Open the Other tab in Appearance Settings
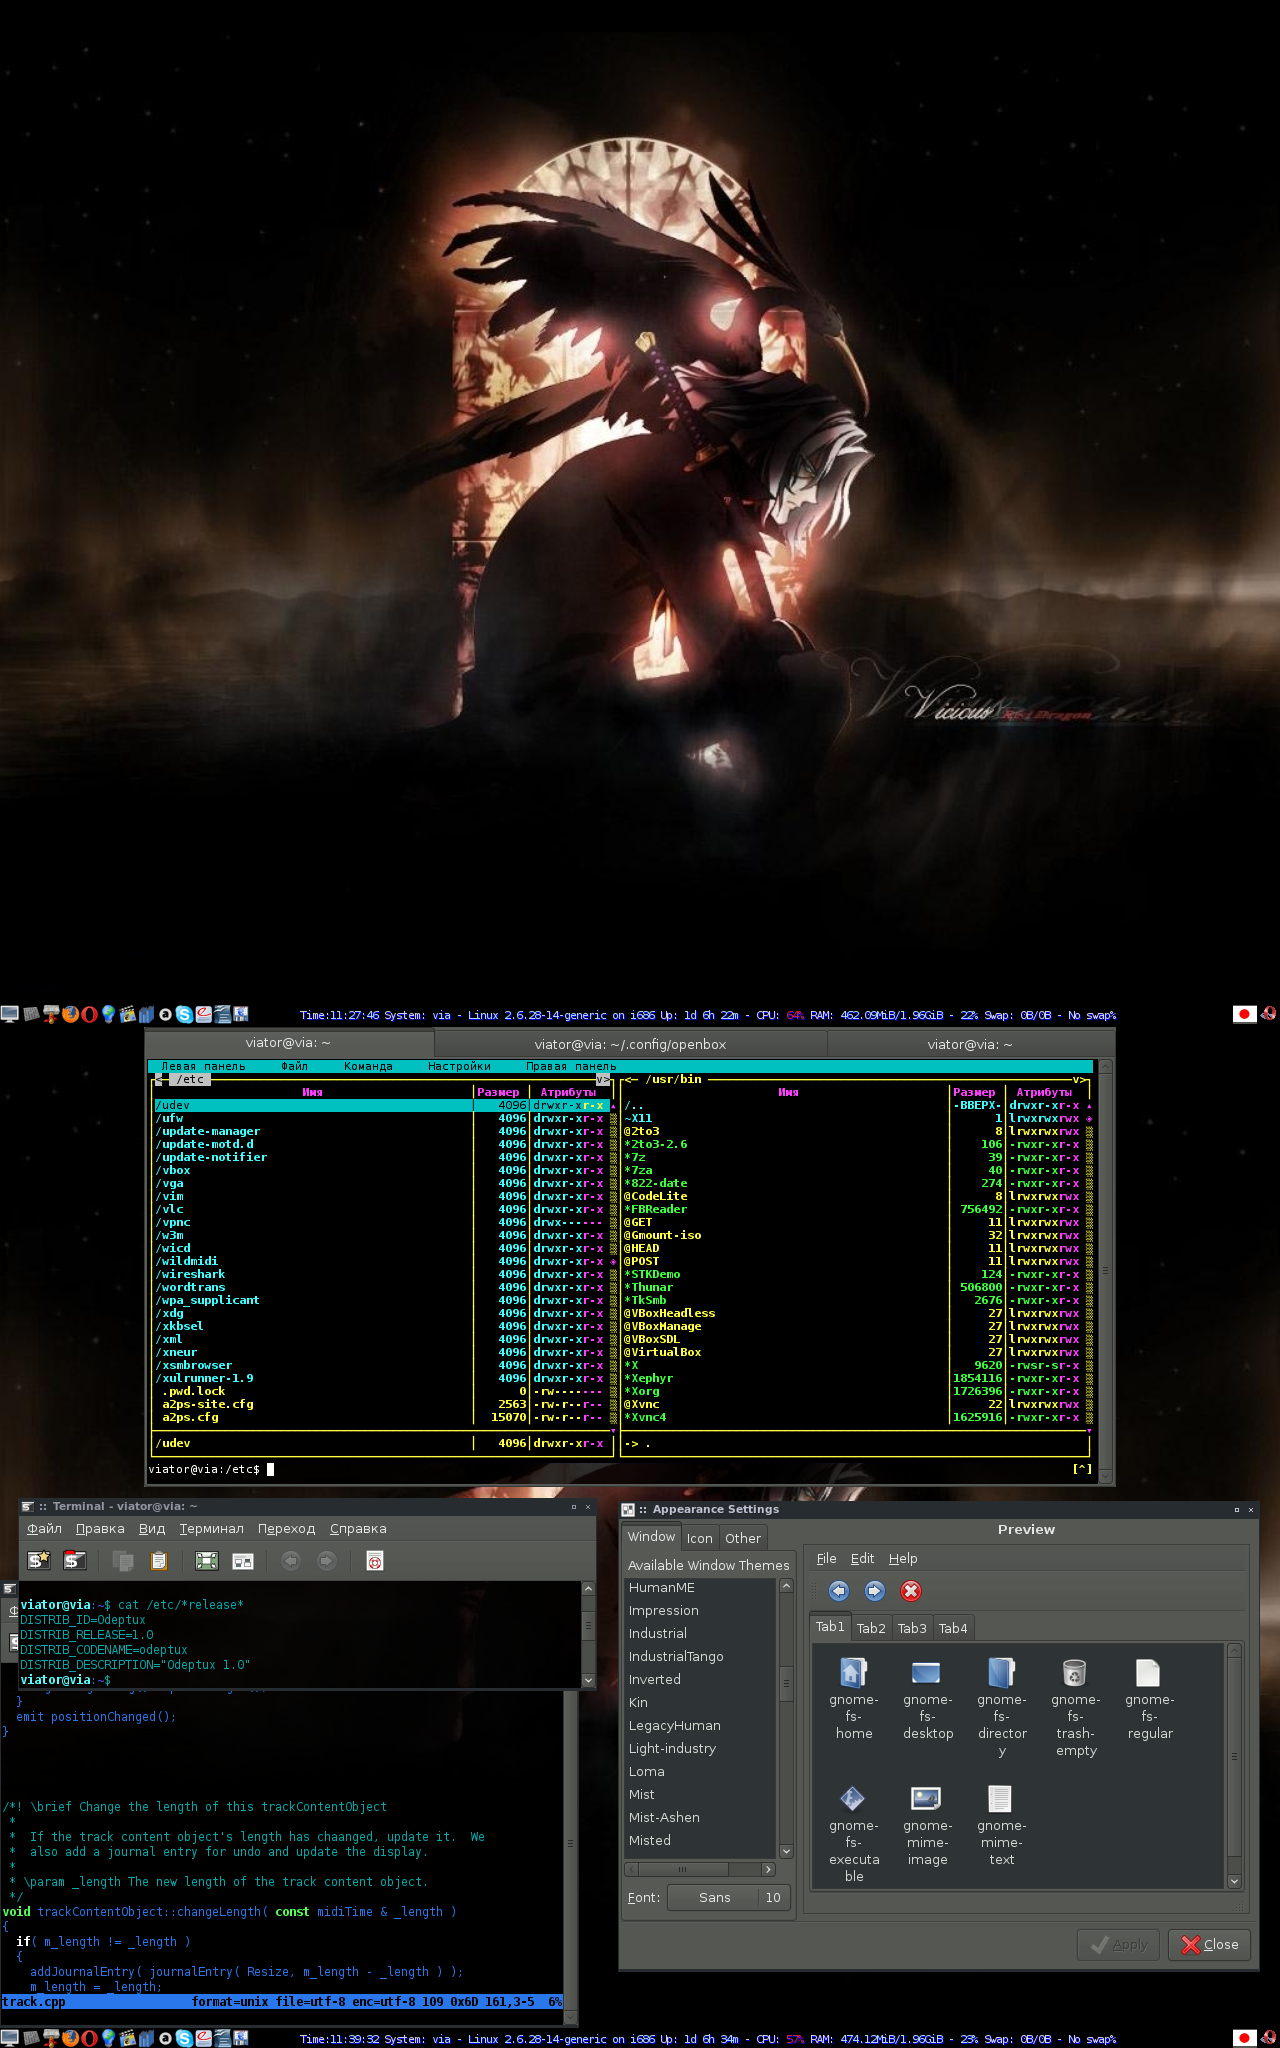Image resolution: width=1280 pixels, height=2048 pixels. pyautogui.click(x=743, y=1538)
